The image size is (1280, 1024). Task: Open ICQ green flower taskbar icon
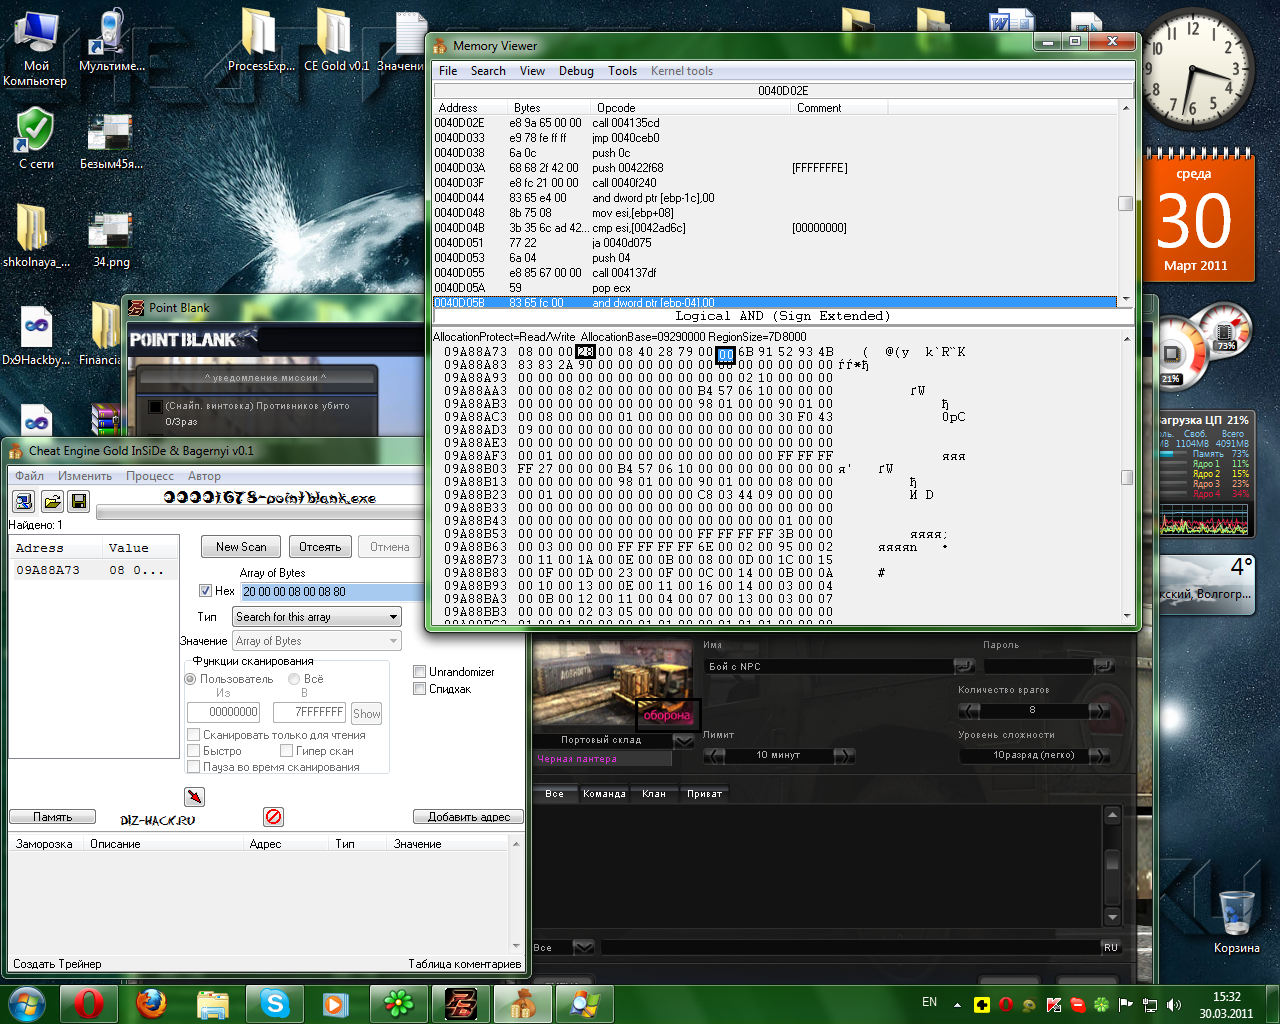[399, 1003]
